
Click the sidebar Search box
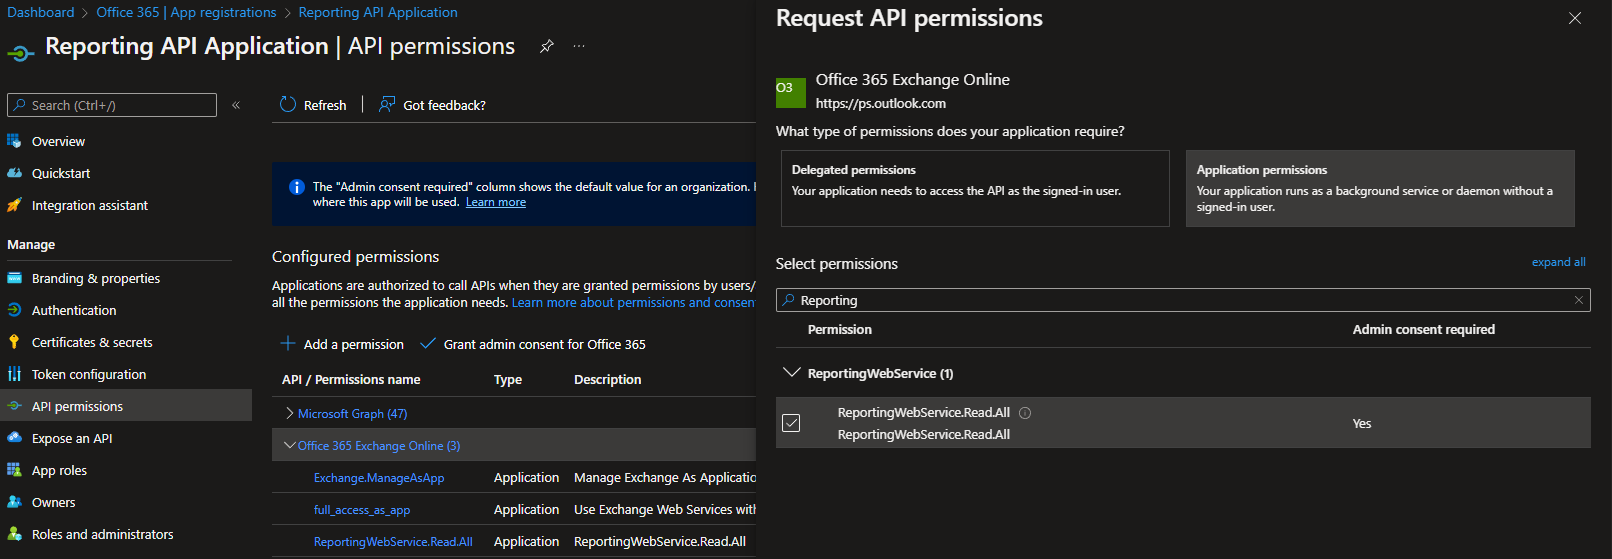coord(112,105)
